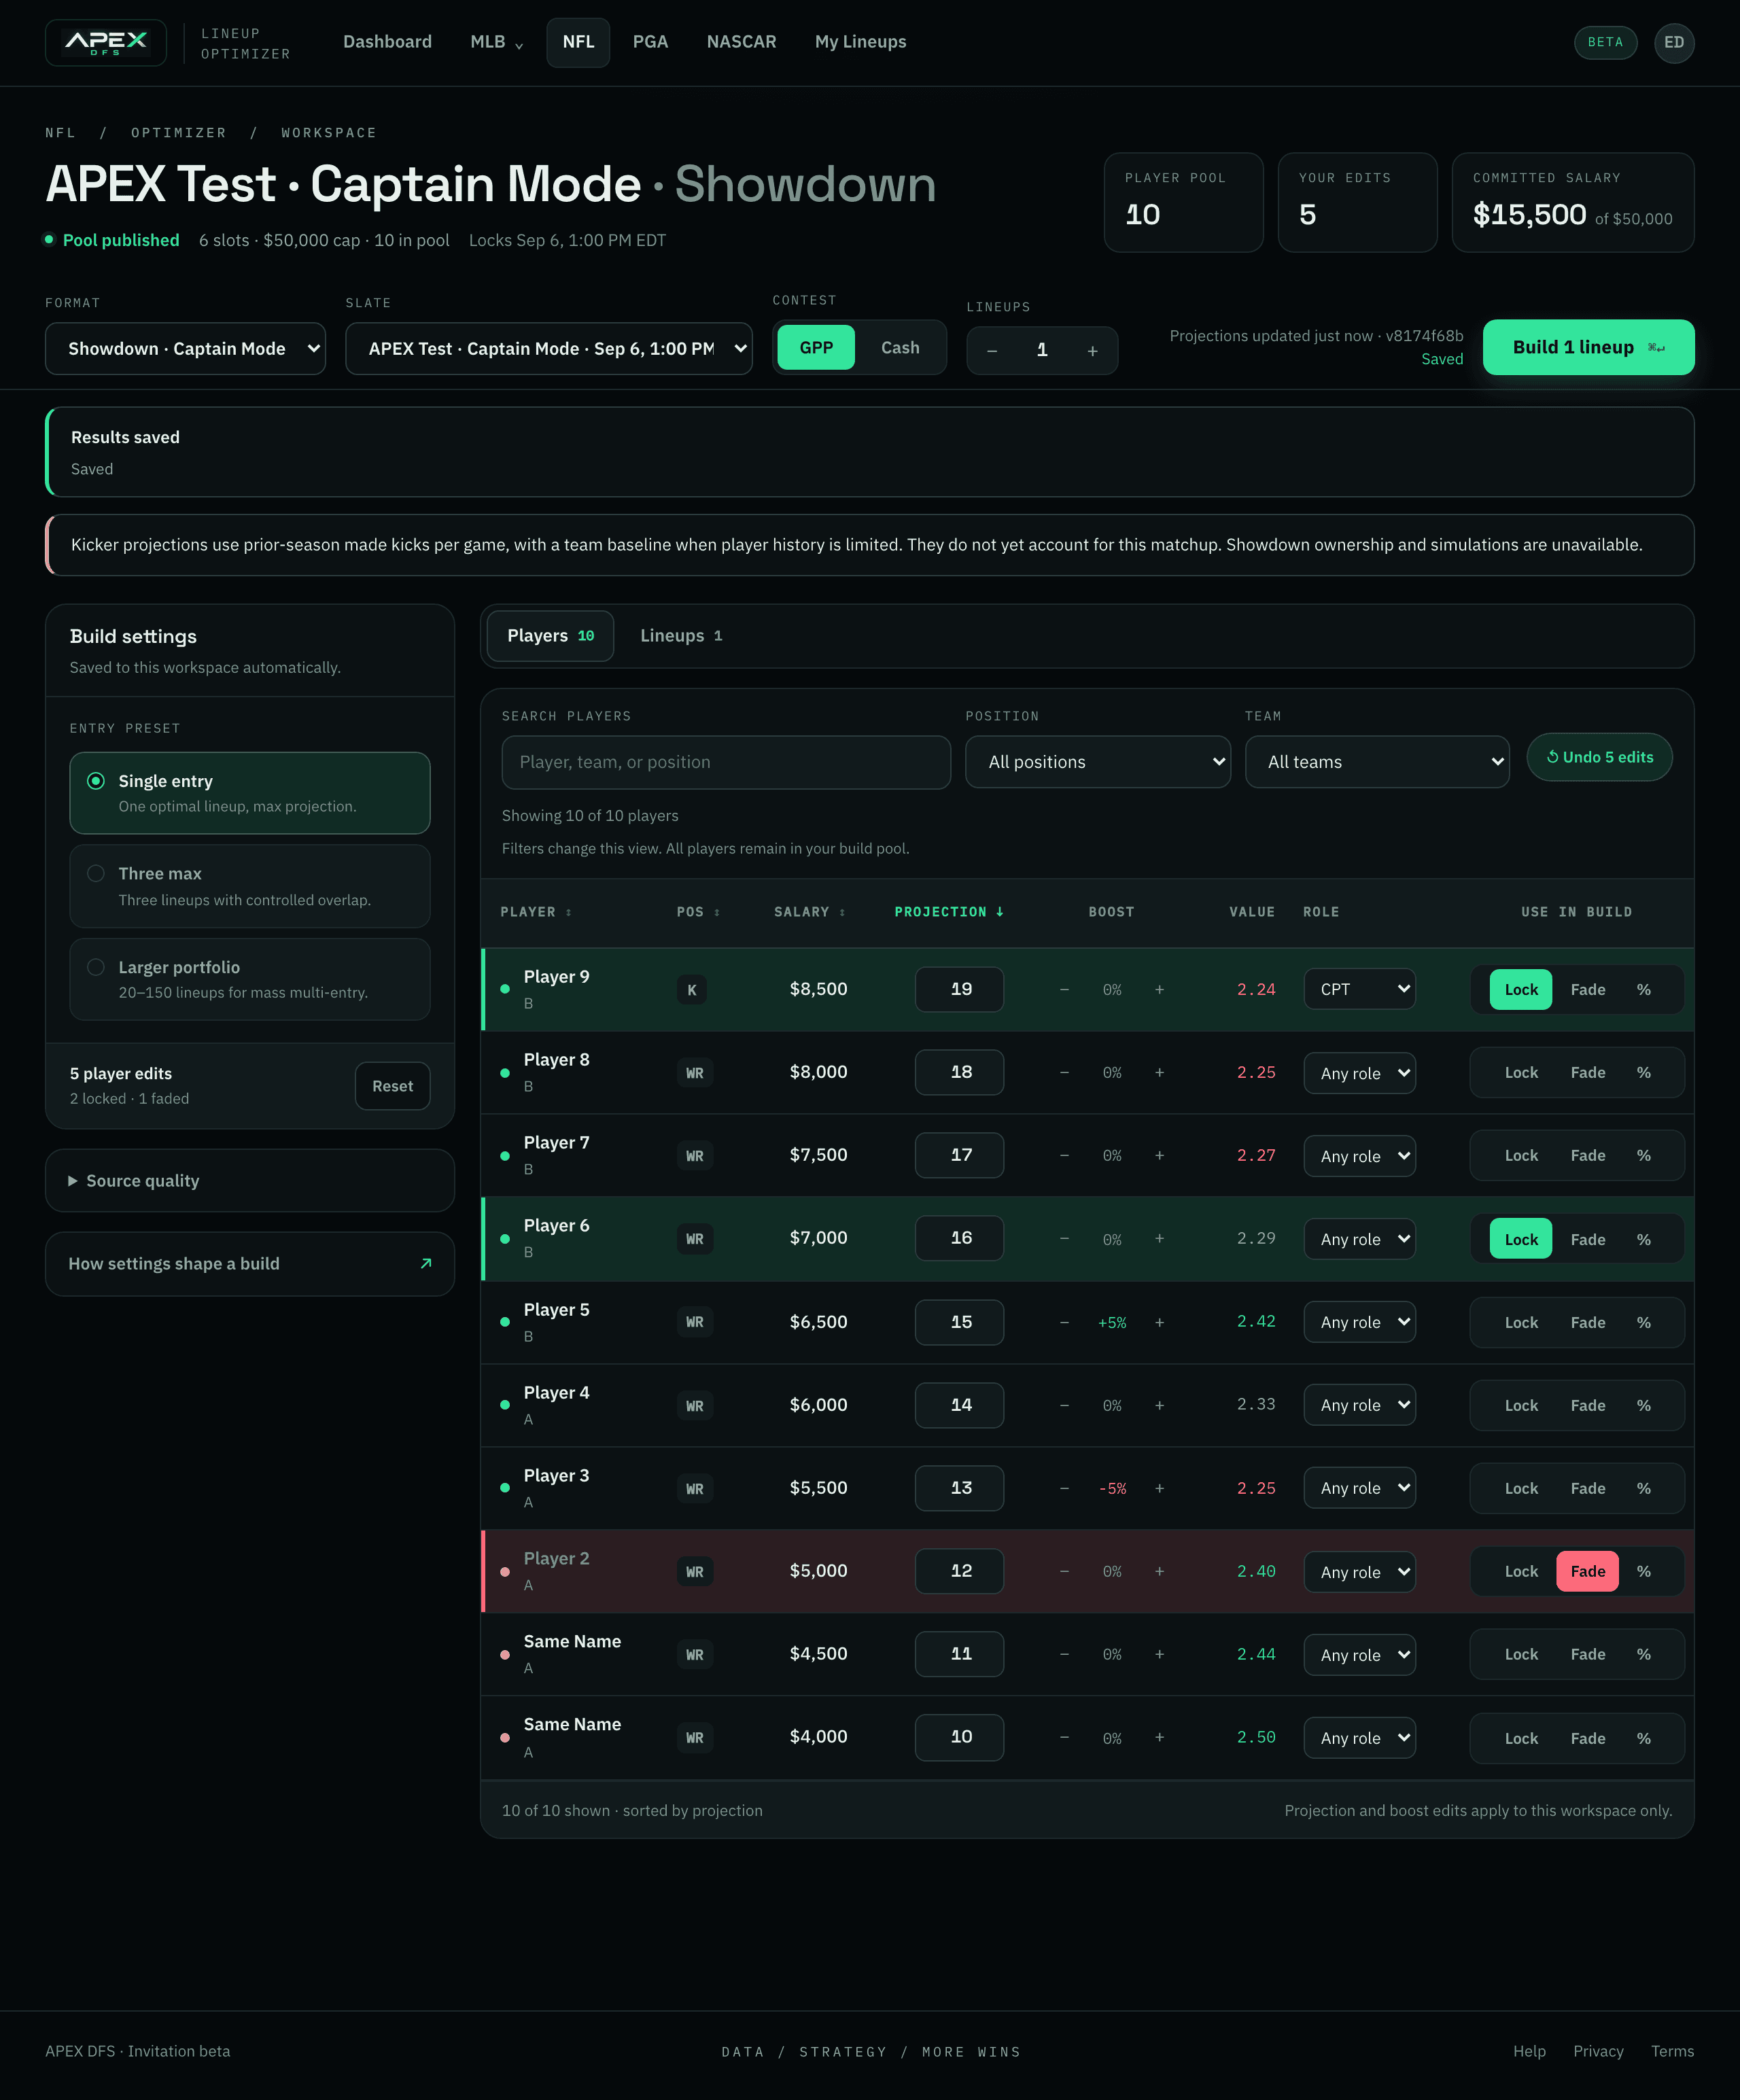1740x2100 pixels.
Task: Decrease boost for Player 7
Action: click(1064, 1155)
